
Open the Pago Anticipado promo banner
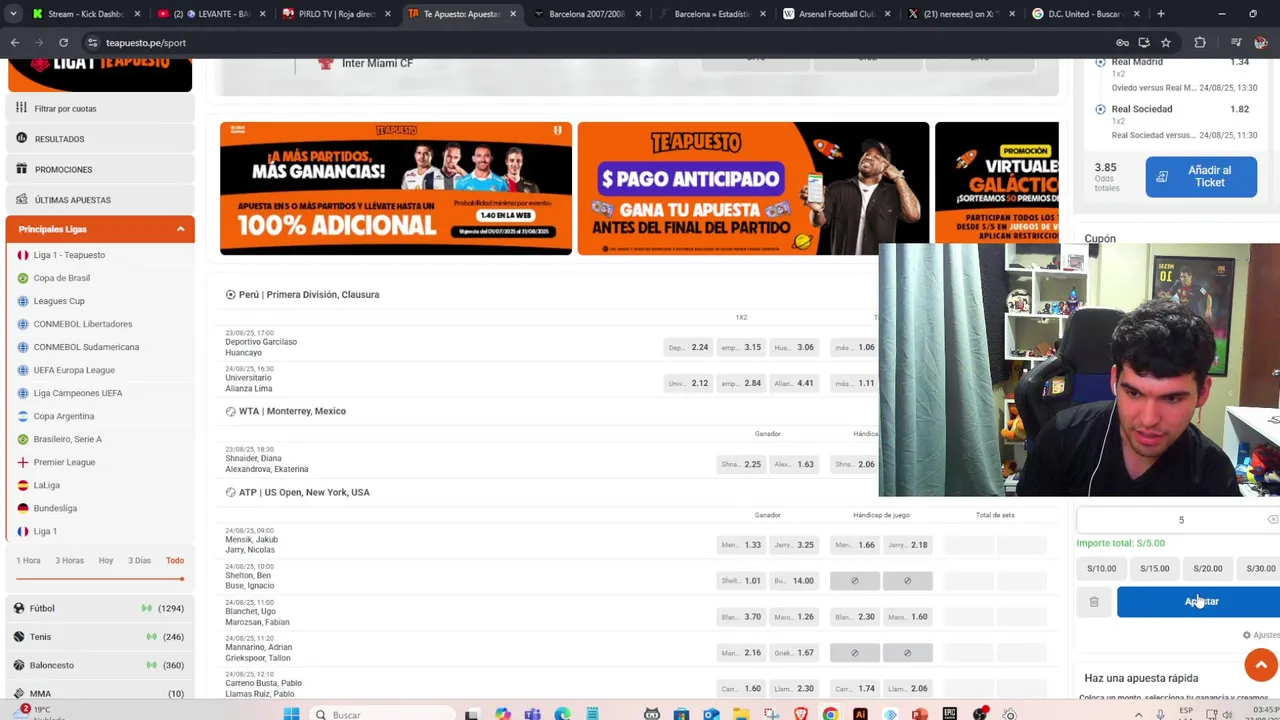753,188
